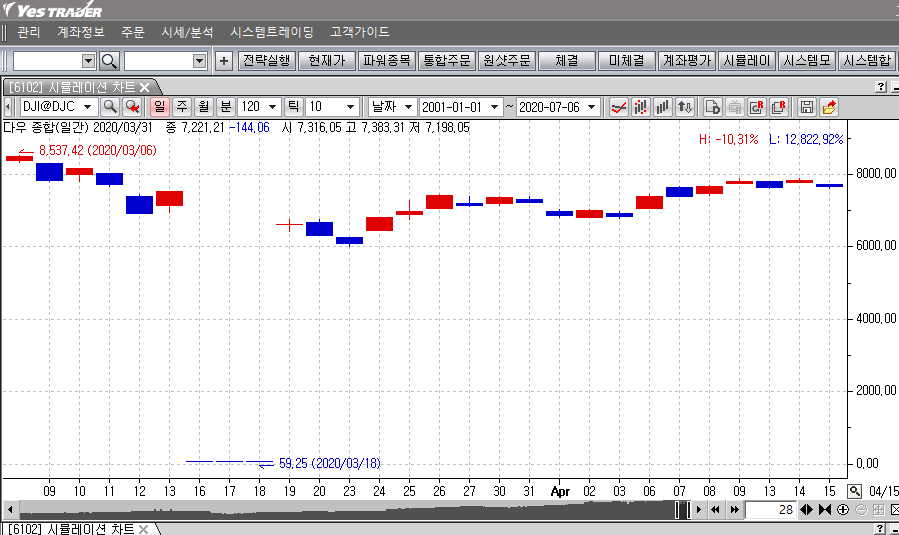This screenshot has width=899, height=535.
Task: Click the bar count field showing 28
Action: coord(770,510)
